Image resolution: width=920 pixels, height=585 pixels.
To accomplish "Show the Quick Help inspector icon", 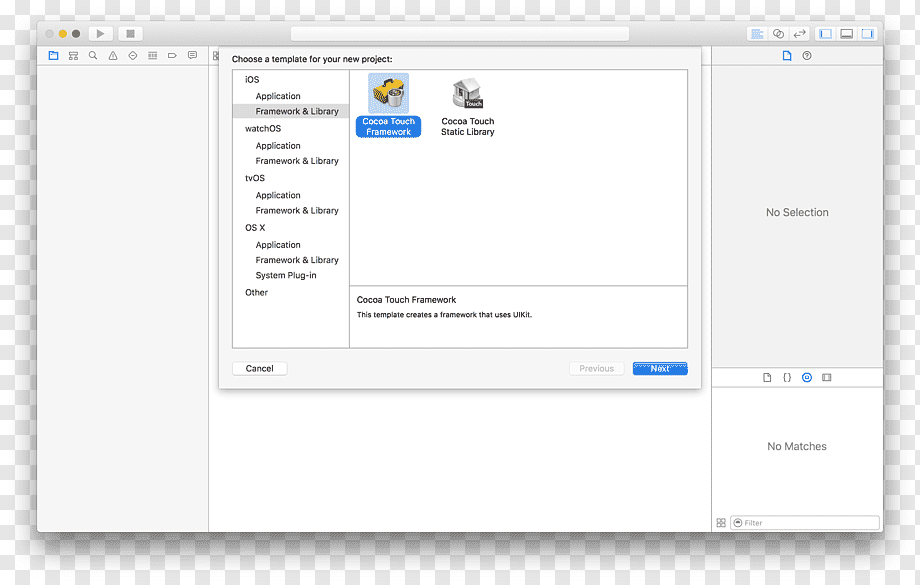I will (807, 56).
